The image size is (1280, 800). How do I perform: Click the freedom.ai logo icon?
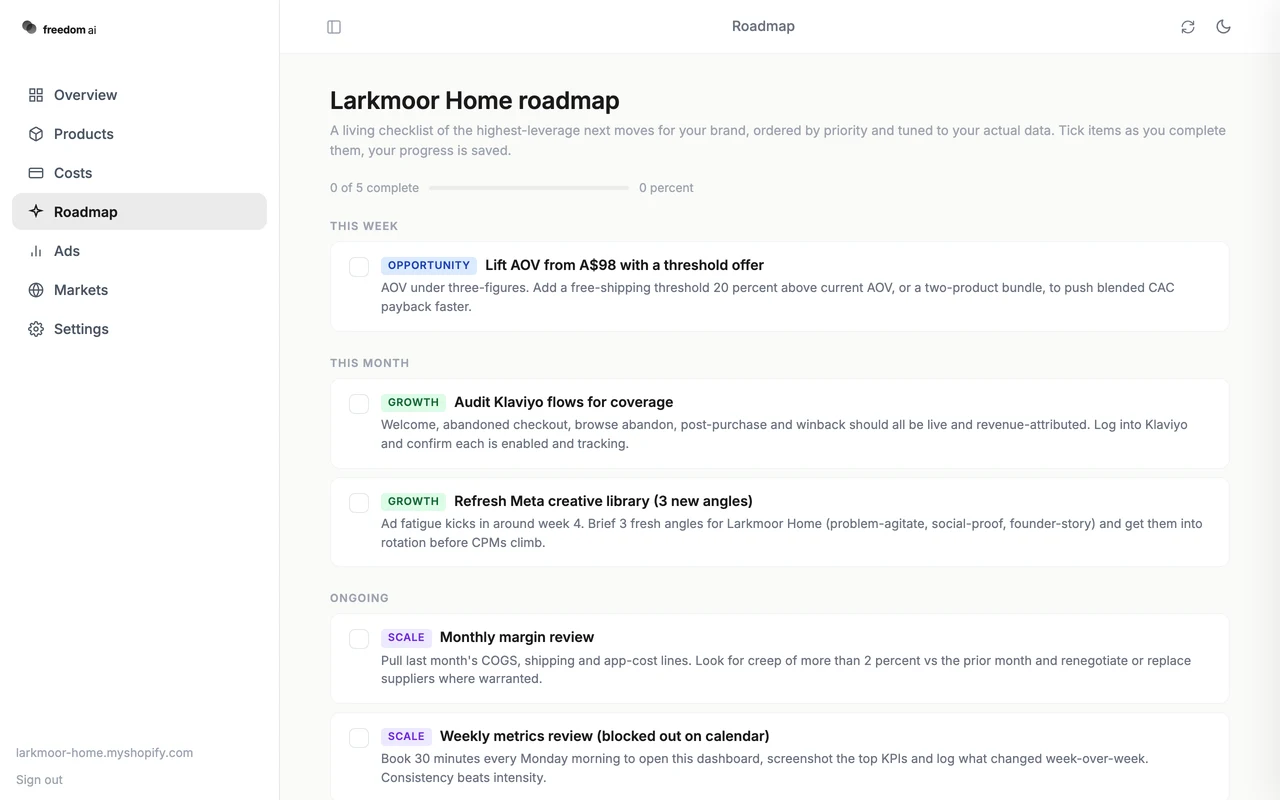pos(29,28)
